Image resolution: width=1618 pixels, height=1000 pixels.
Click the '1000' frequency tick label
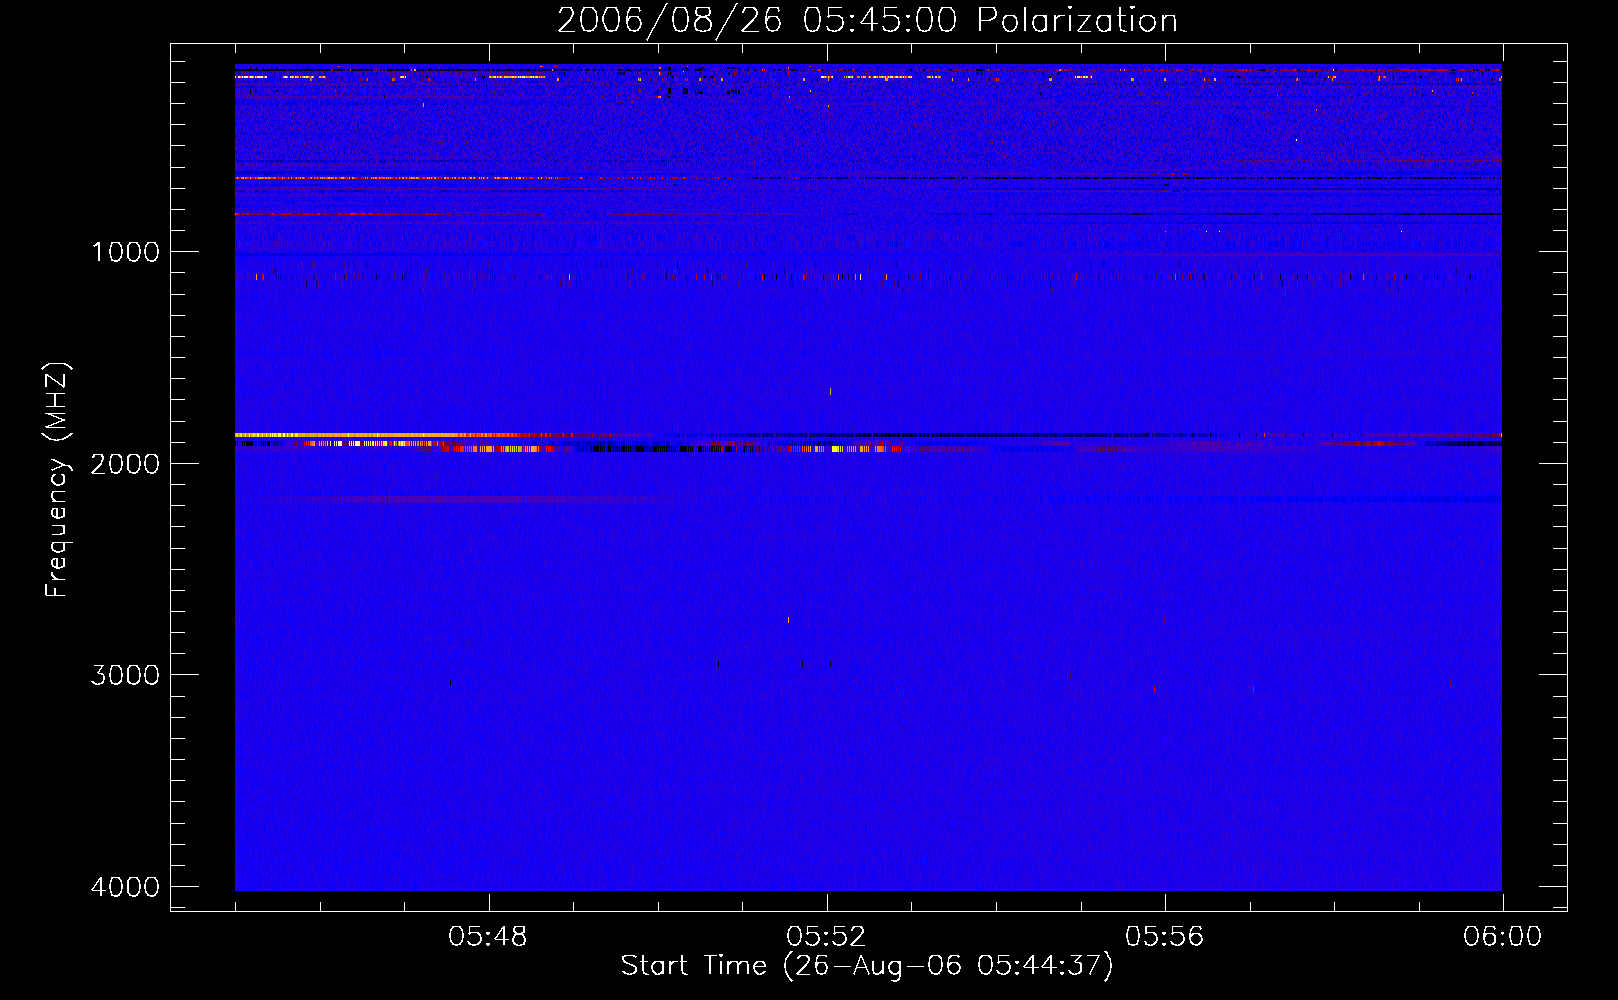pyautogui.click(x=126, y=252)
